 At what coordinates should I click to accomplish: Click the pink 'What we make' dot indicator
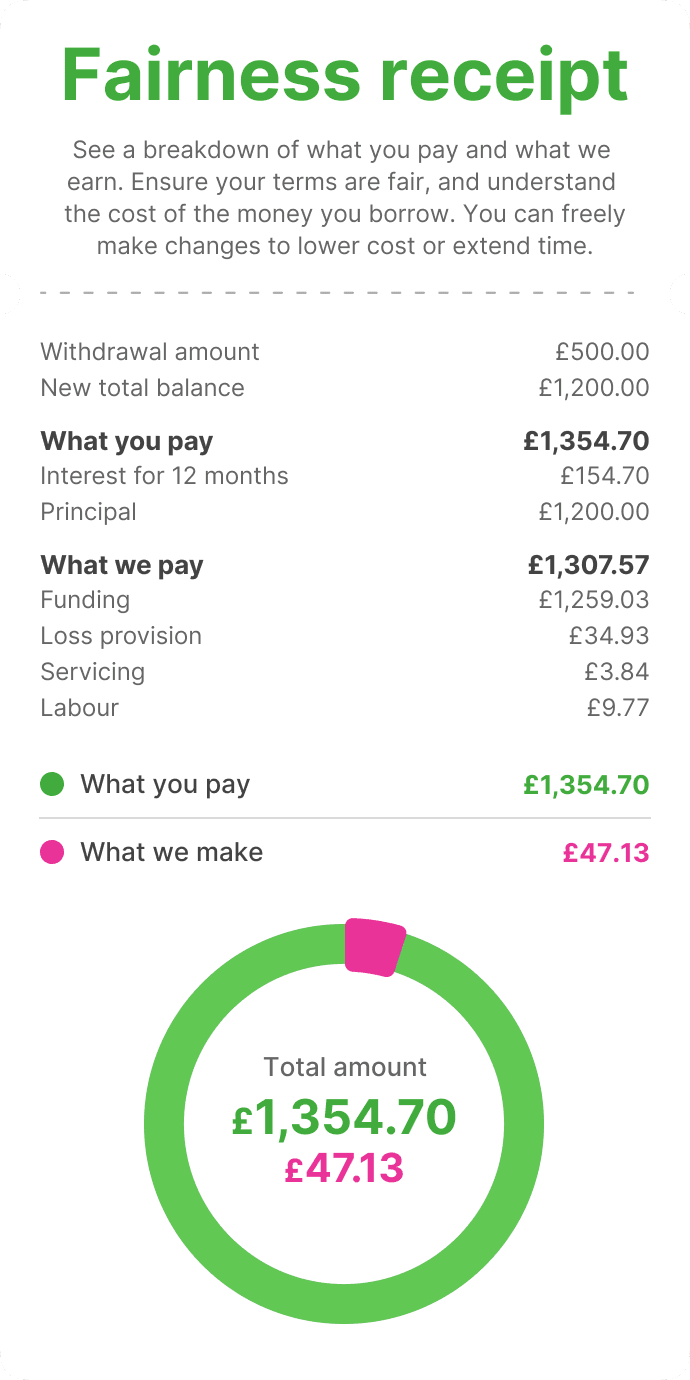tap(51, 852)
